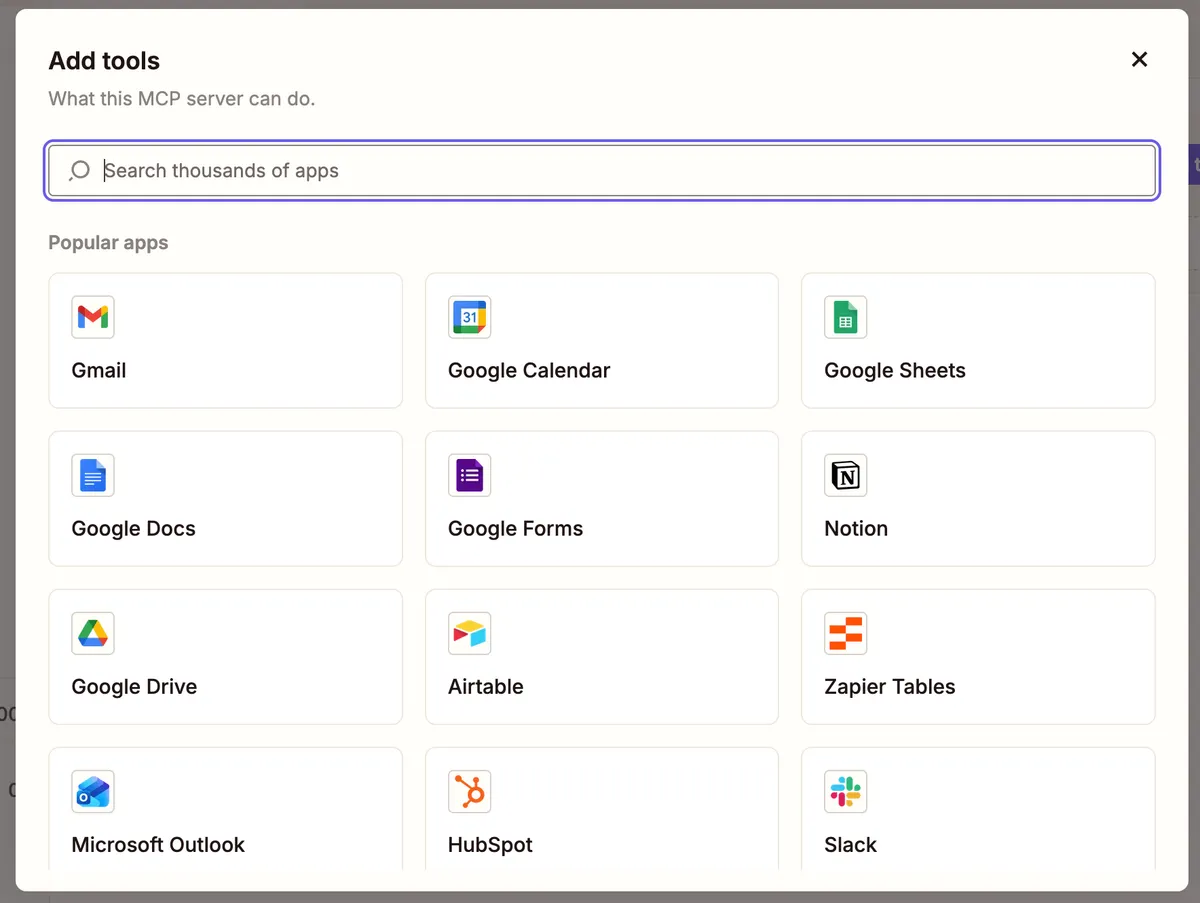
Task: Click the Airtable icon
Action: coord(470,633)
